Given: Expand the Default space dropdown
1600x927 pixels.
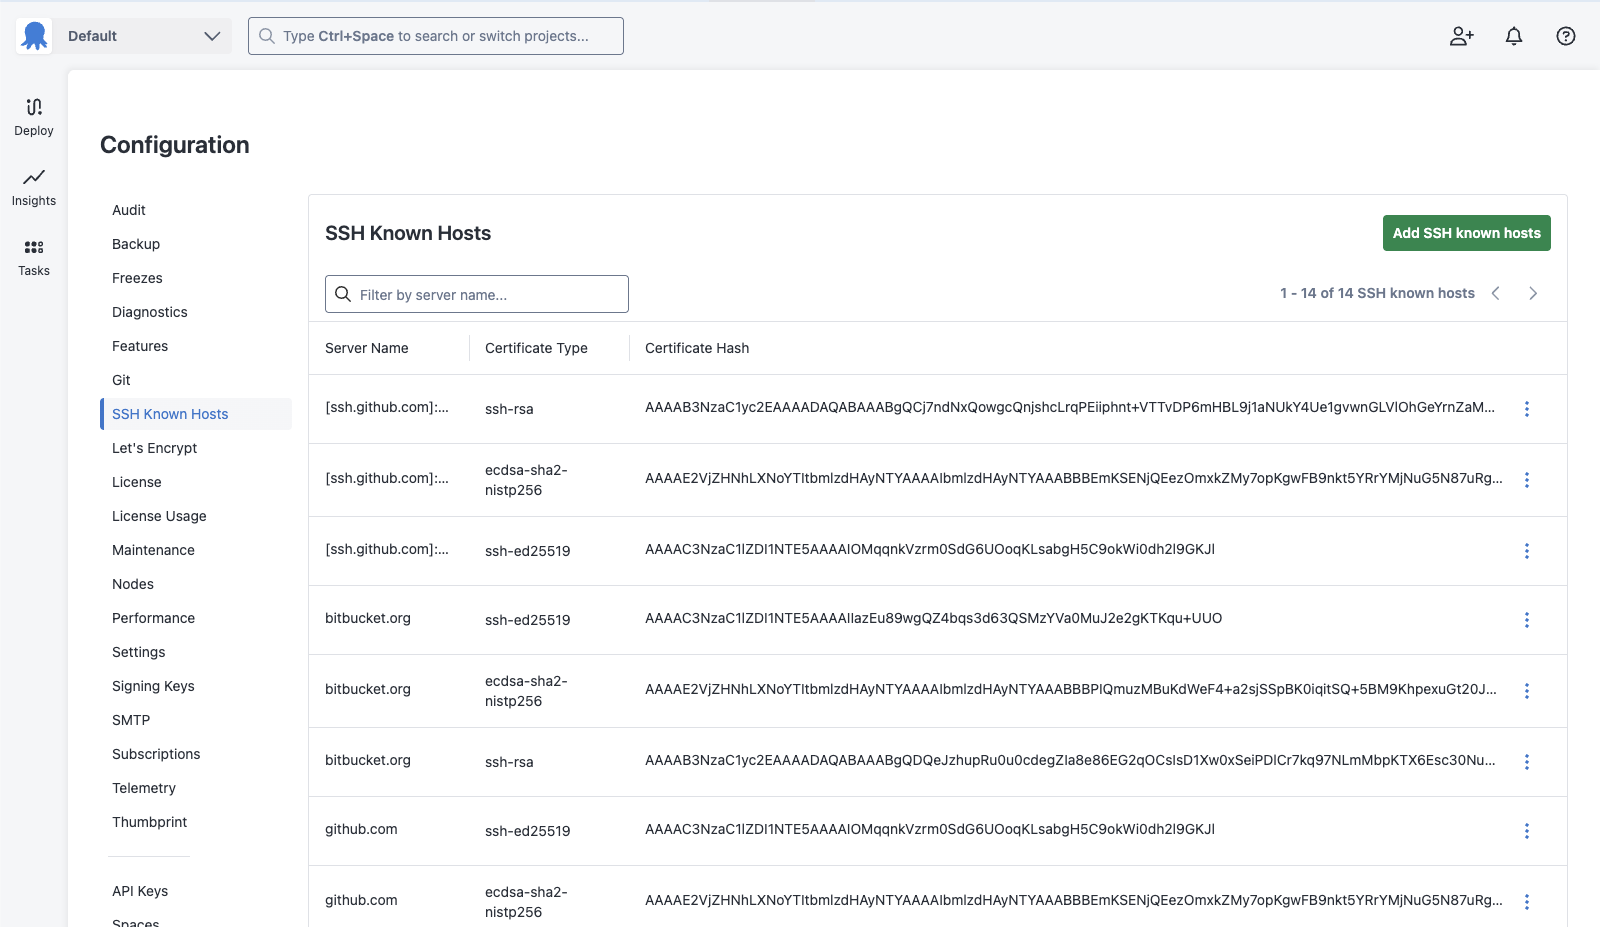Looking at the screenshot, I should [x=143, y=36].
